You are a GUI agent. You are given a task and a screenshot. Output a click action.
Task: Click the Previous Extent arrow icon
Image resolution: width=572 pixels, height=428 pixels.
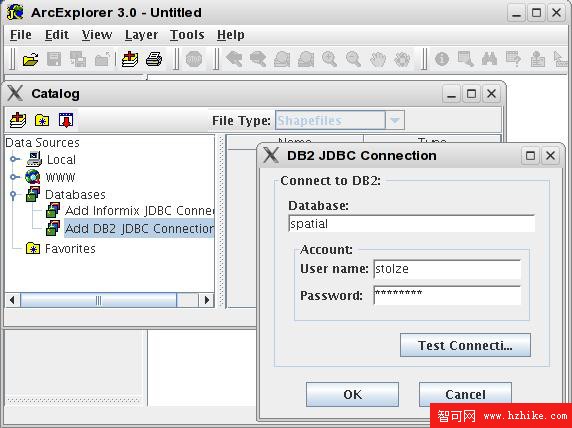click(x=234, y=59)
